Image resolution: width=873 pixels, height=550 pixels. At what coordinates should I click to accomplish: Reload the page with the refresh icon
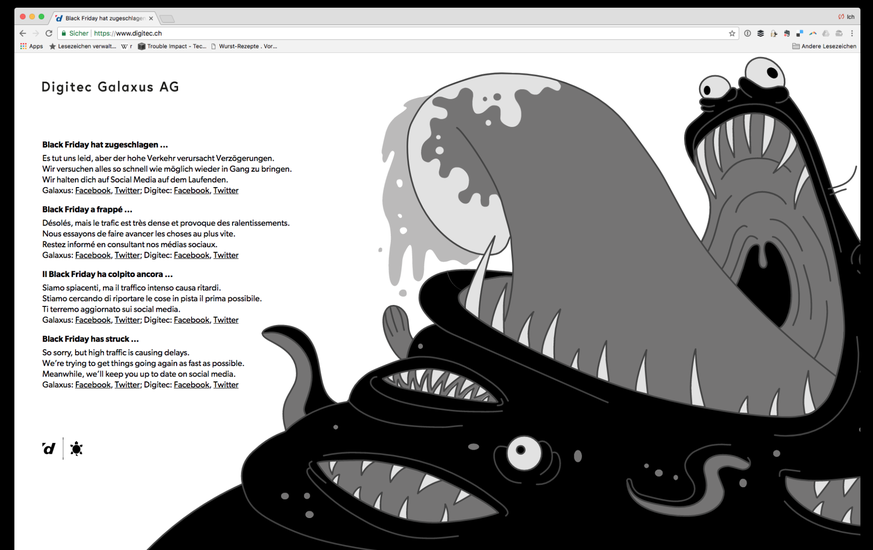click(49, 33)
